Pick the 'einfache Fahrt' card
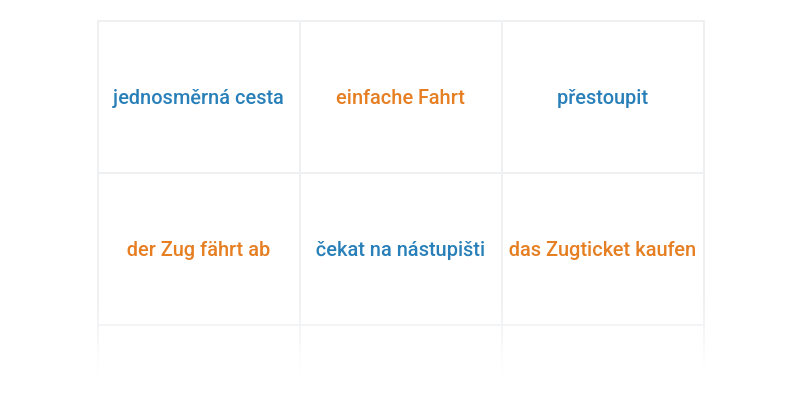The image size is (800, 400). [x=401, y=97]
